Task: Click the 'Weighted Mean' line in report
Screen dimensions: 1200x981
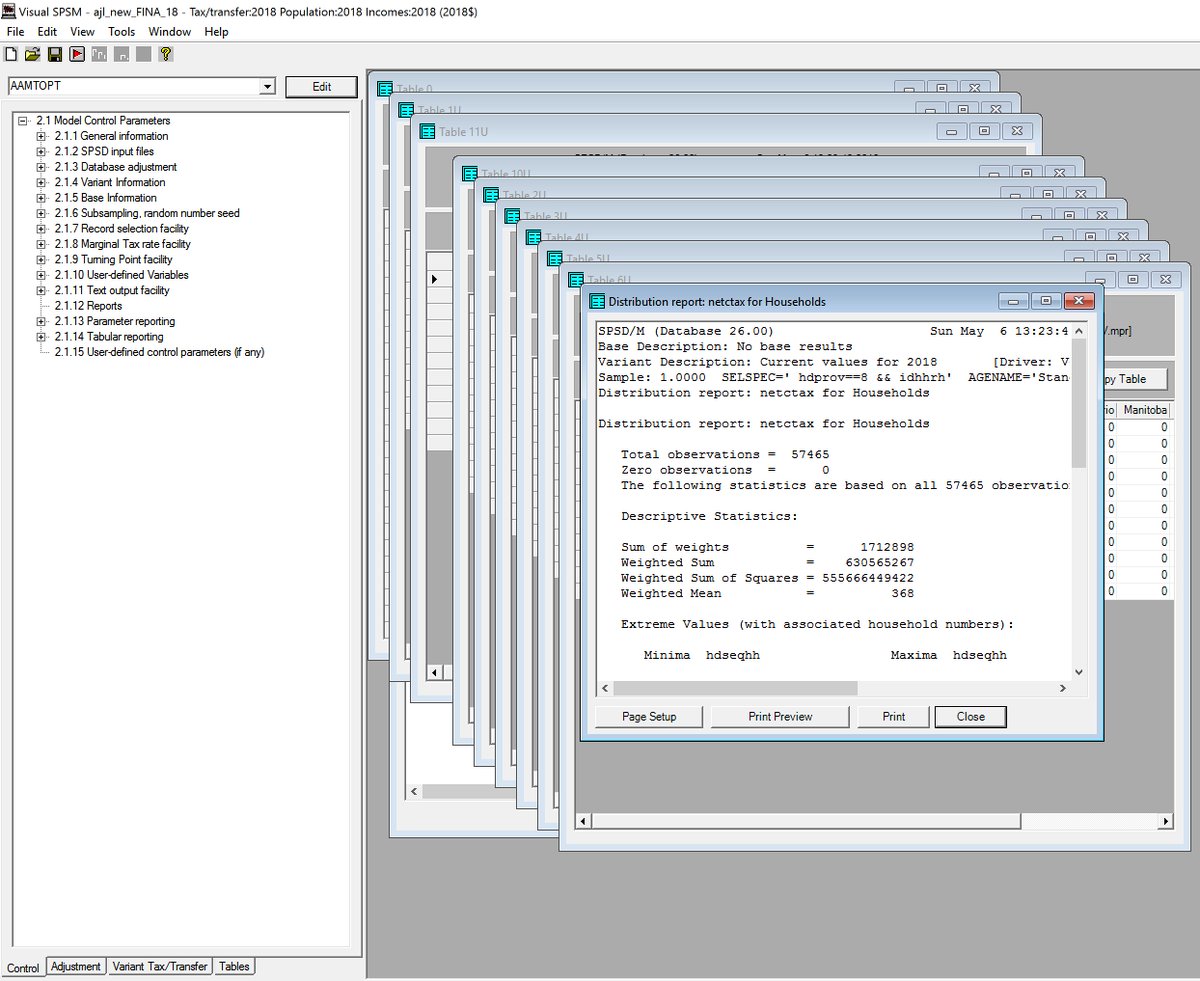Action: click(x=768, y=594)
